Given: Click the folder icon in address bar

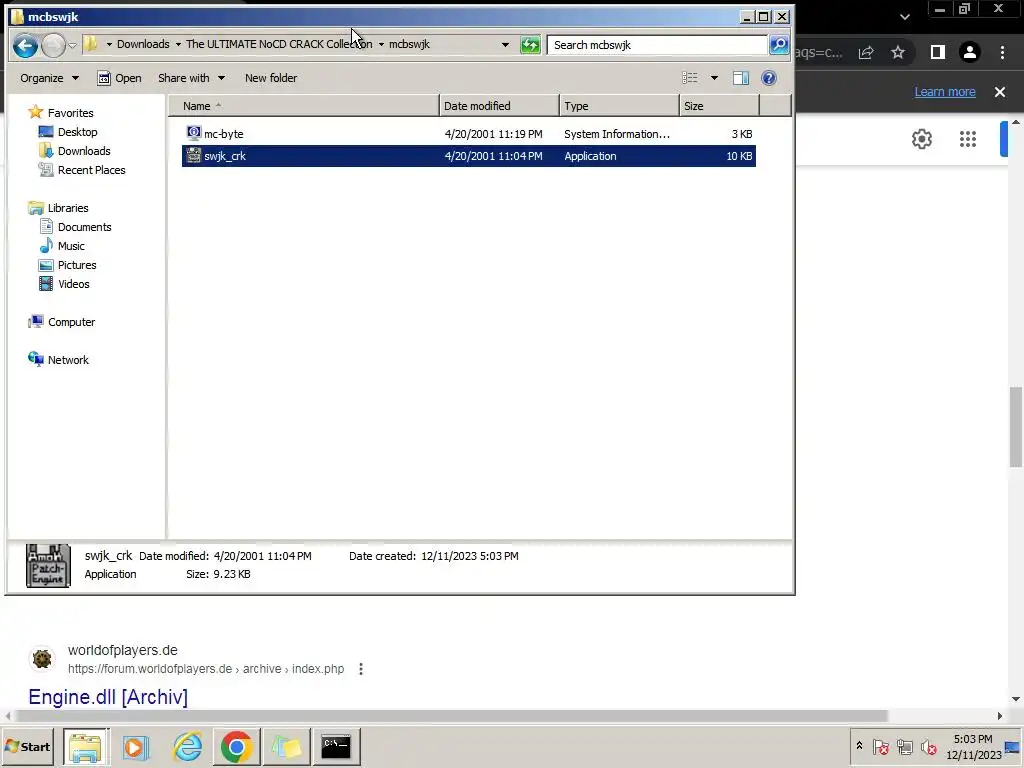Looking at the screenshot, I should [91, 44].
